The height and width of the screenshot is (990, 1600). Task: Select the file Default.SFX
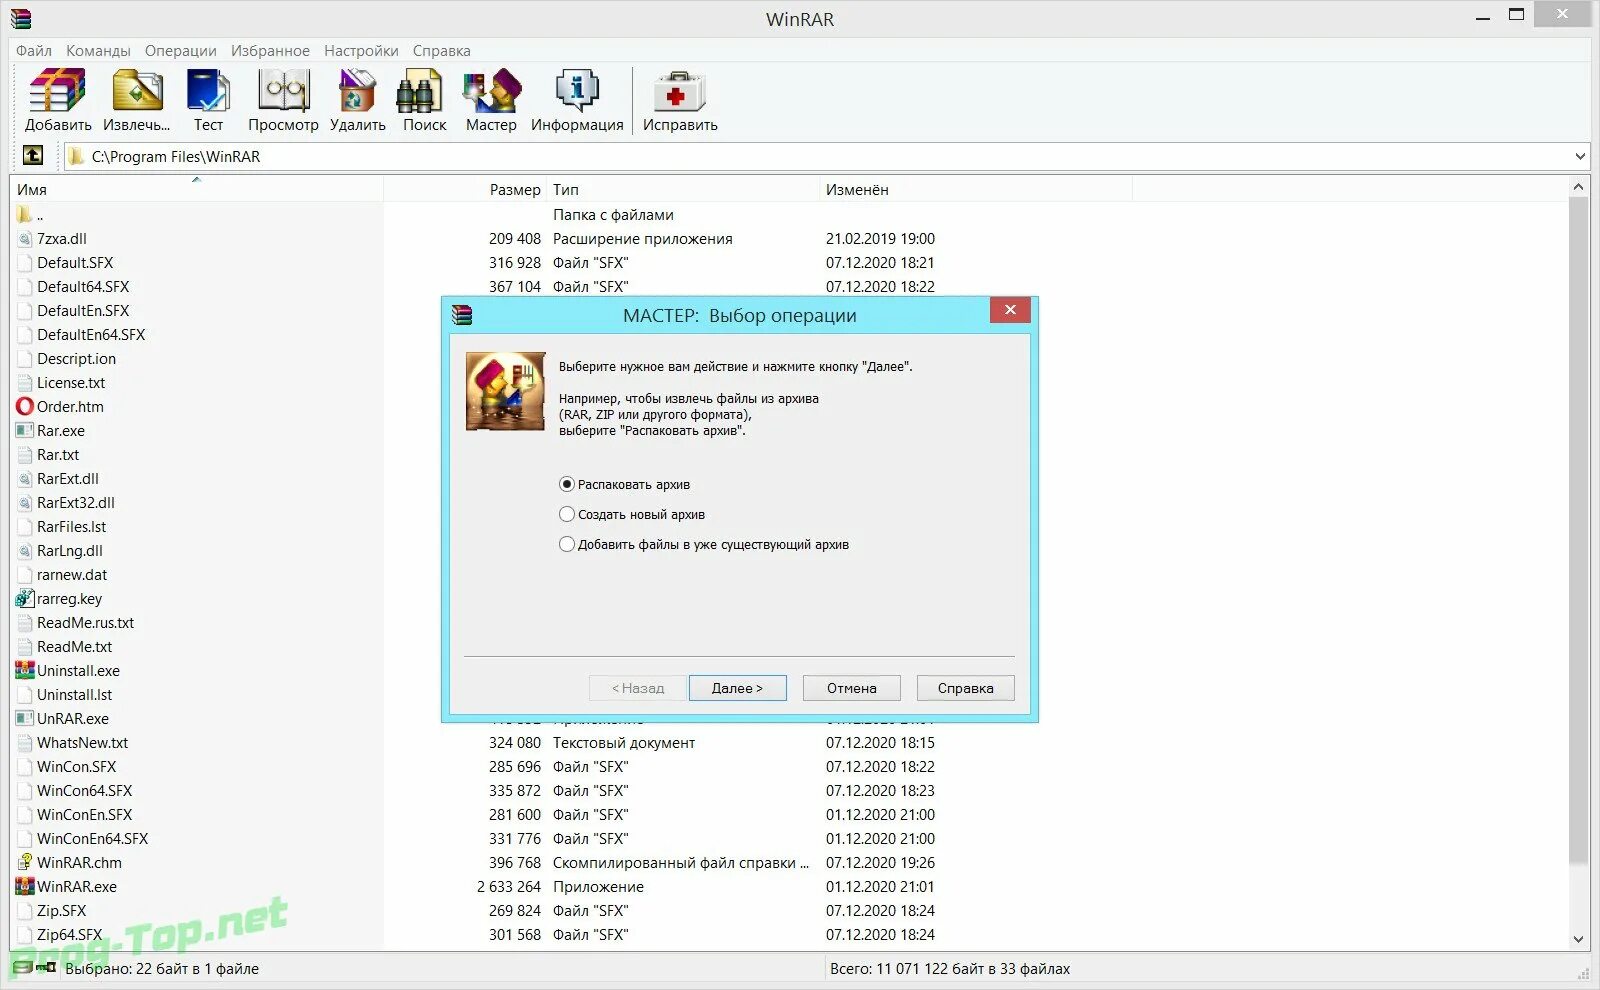(75, 263)
